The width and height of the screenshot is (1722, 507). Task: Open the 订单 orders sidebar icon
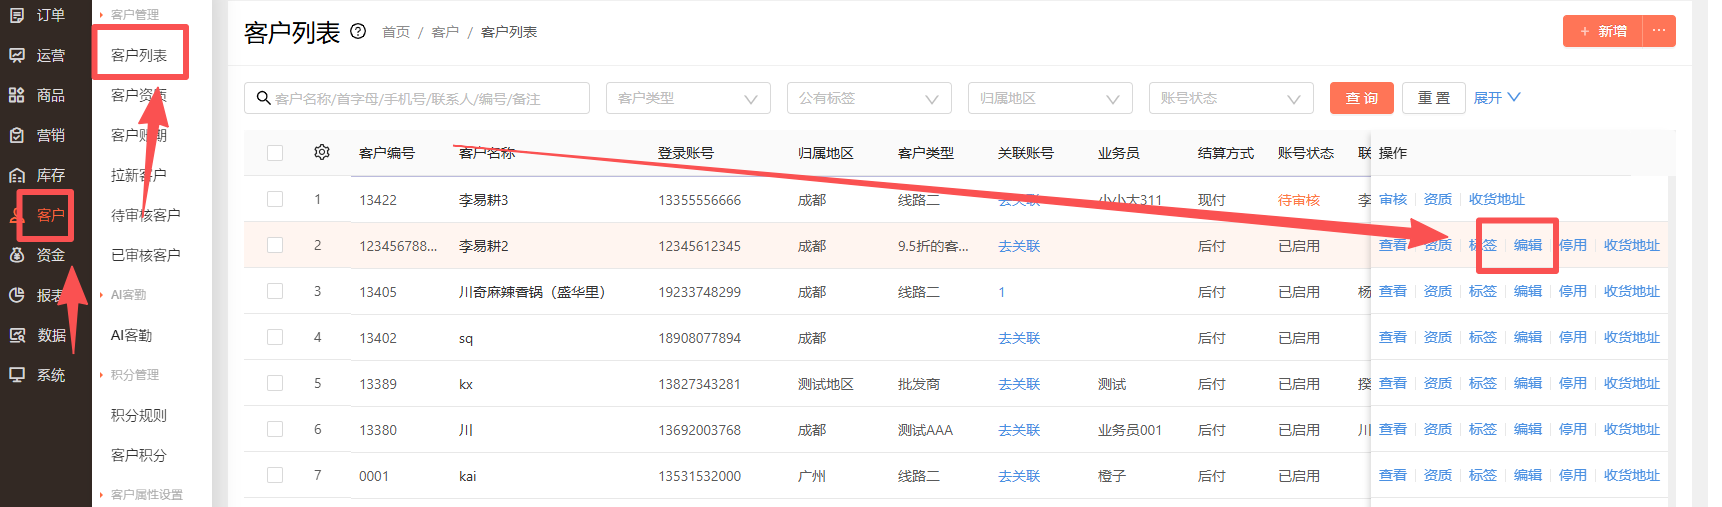click(17, 15)
